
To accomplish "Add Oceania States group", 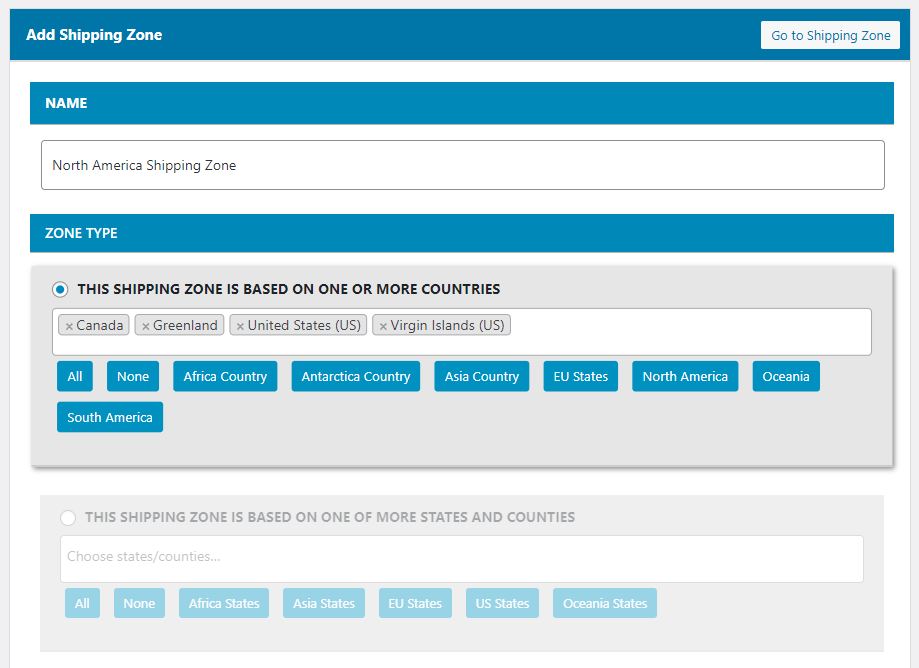I will point(605,603).
